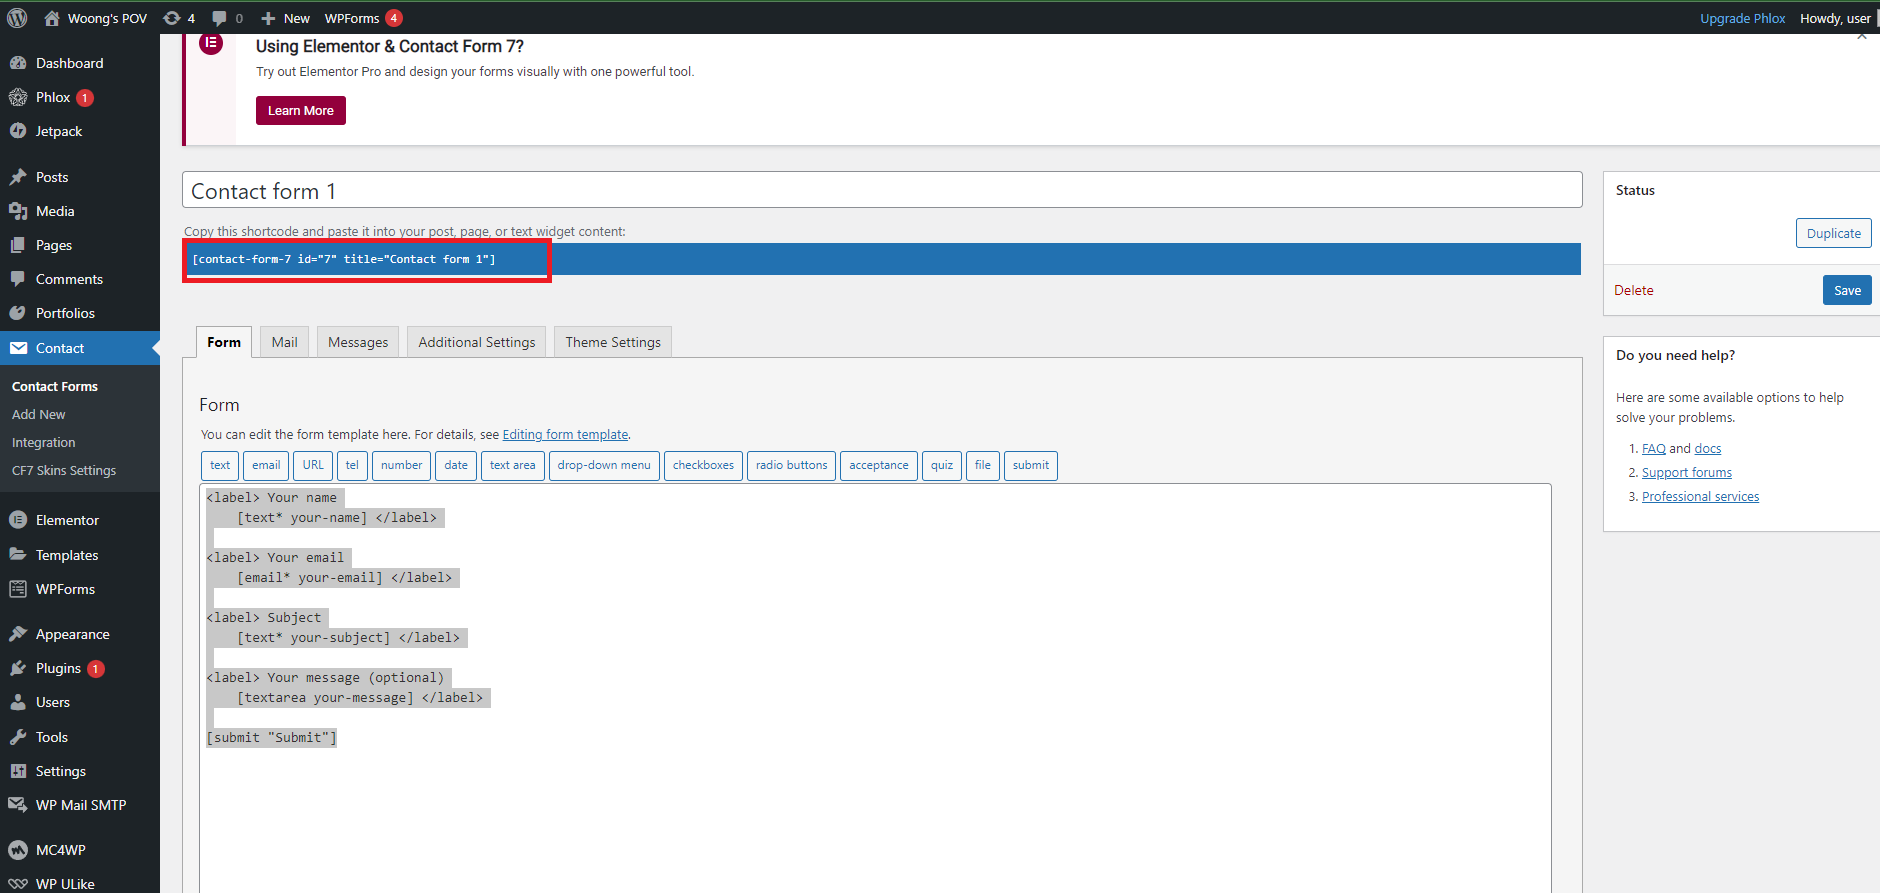The image size is (1880, 893).
Task: Click the Elementor icon in sidebar
Action: pos(18,520)
